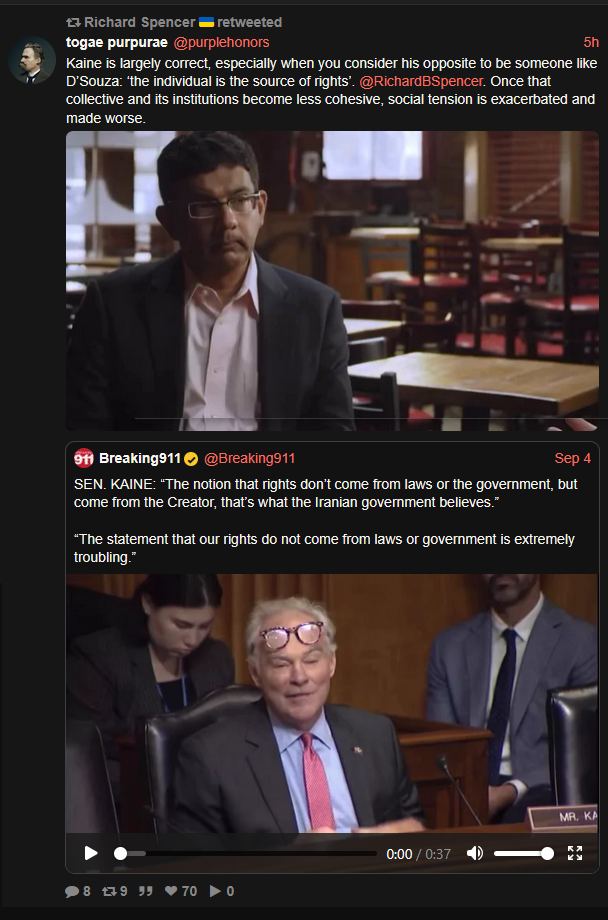Screen dimensions: 608x920
Task: Play the Breaking911 video
Action: point(91,853)
